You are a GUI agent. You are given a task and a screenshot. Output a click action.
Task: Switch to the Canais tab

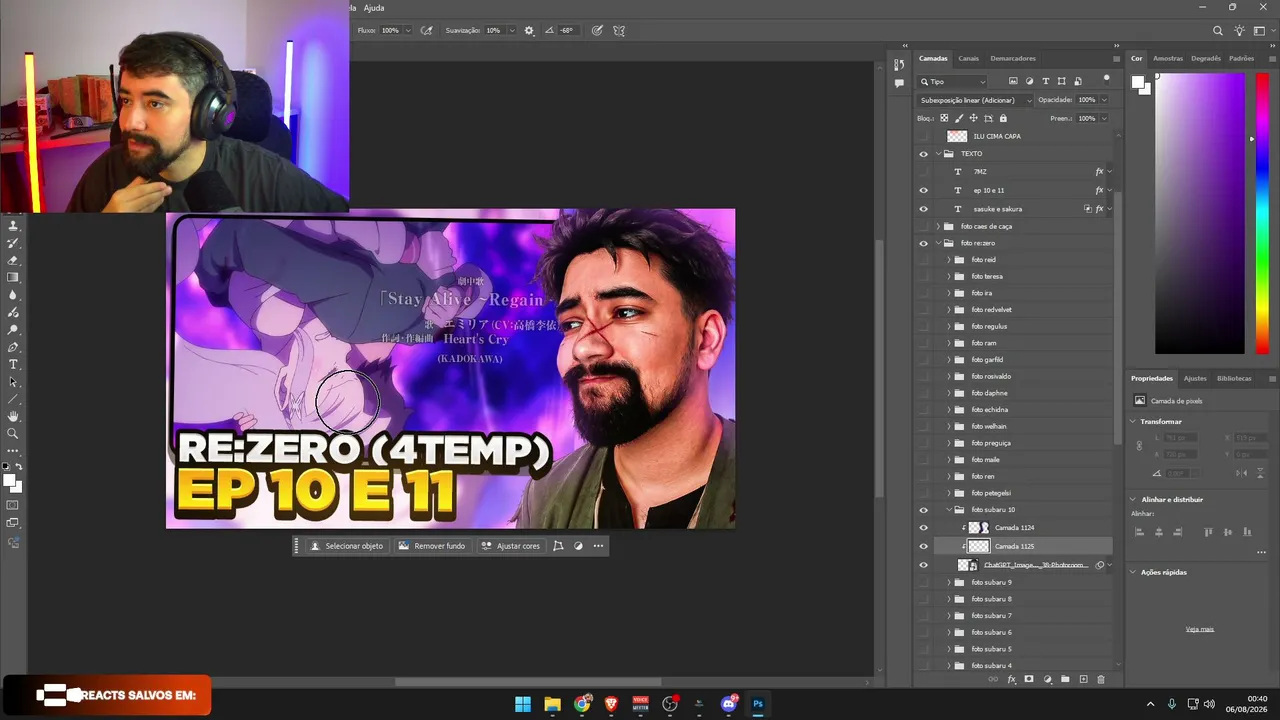[968, 58]
